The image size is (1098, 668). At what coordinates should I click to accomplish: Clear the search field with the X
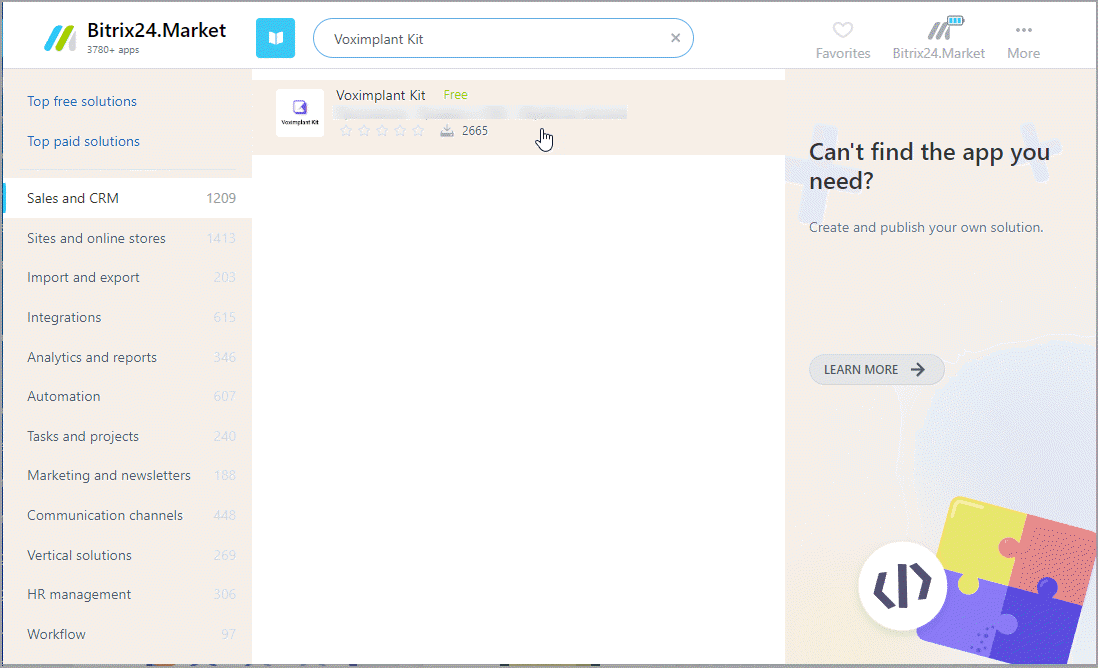pyautogui.click(x=675, y=38)
